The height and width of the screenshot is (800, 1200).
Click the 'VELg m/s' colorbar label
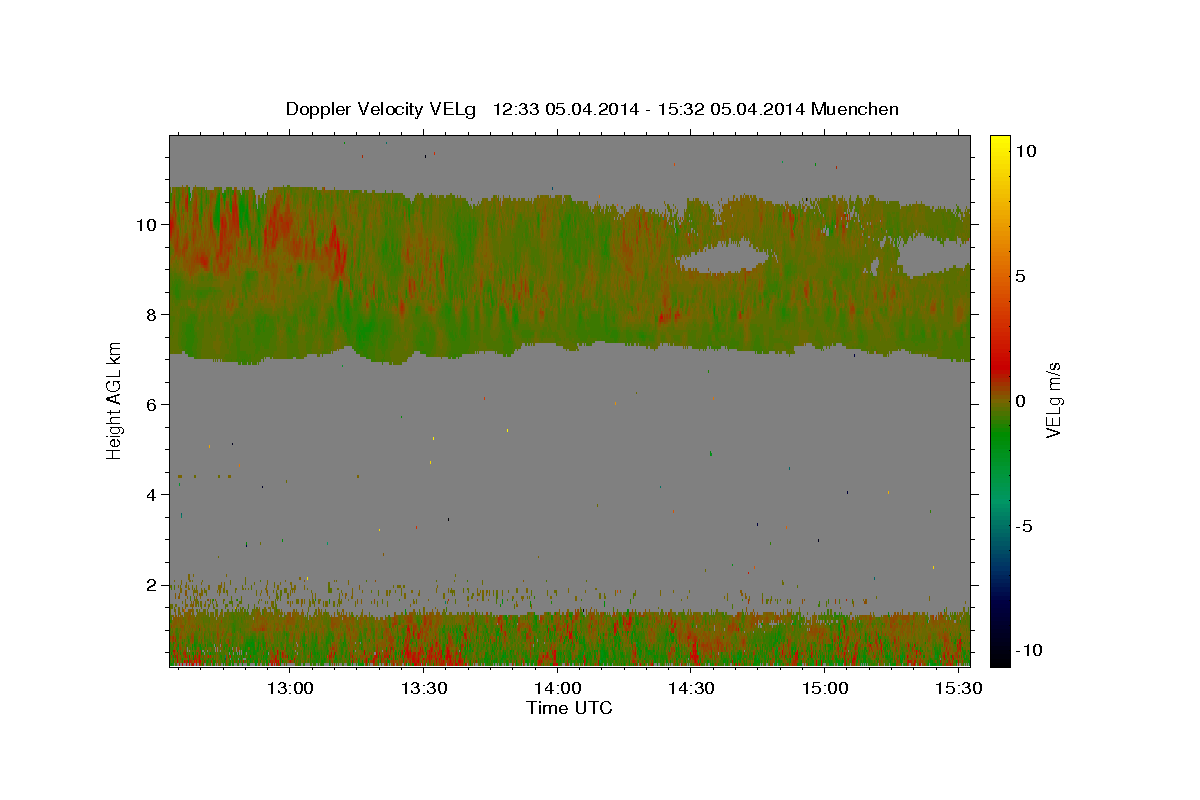1053,400
